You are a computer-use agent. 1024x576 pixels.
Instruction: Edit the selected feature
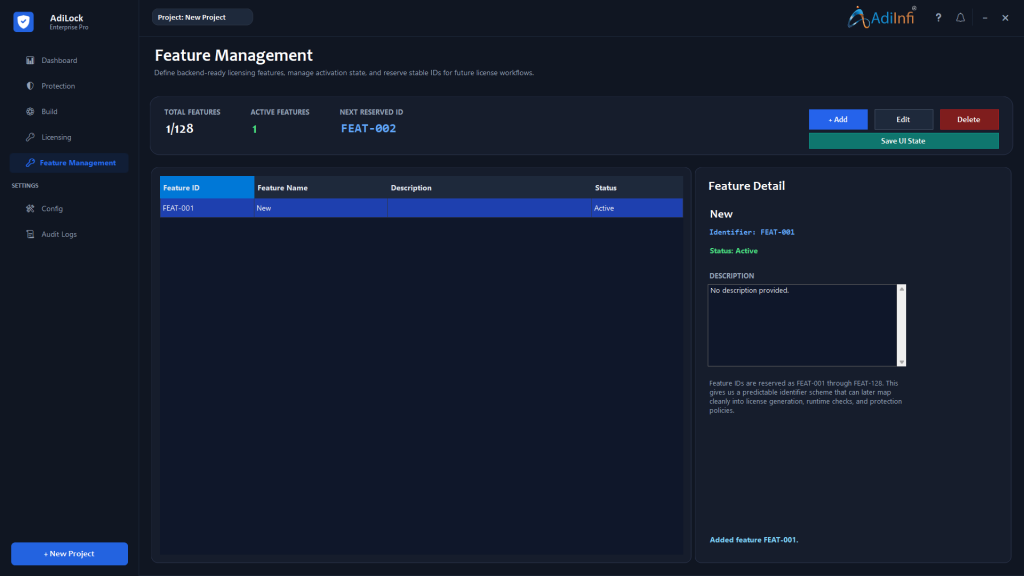[903, 119]
